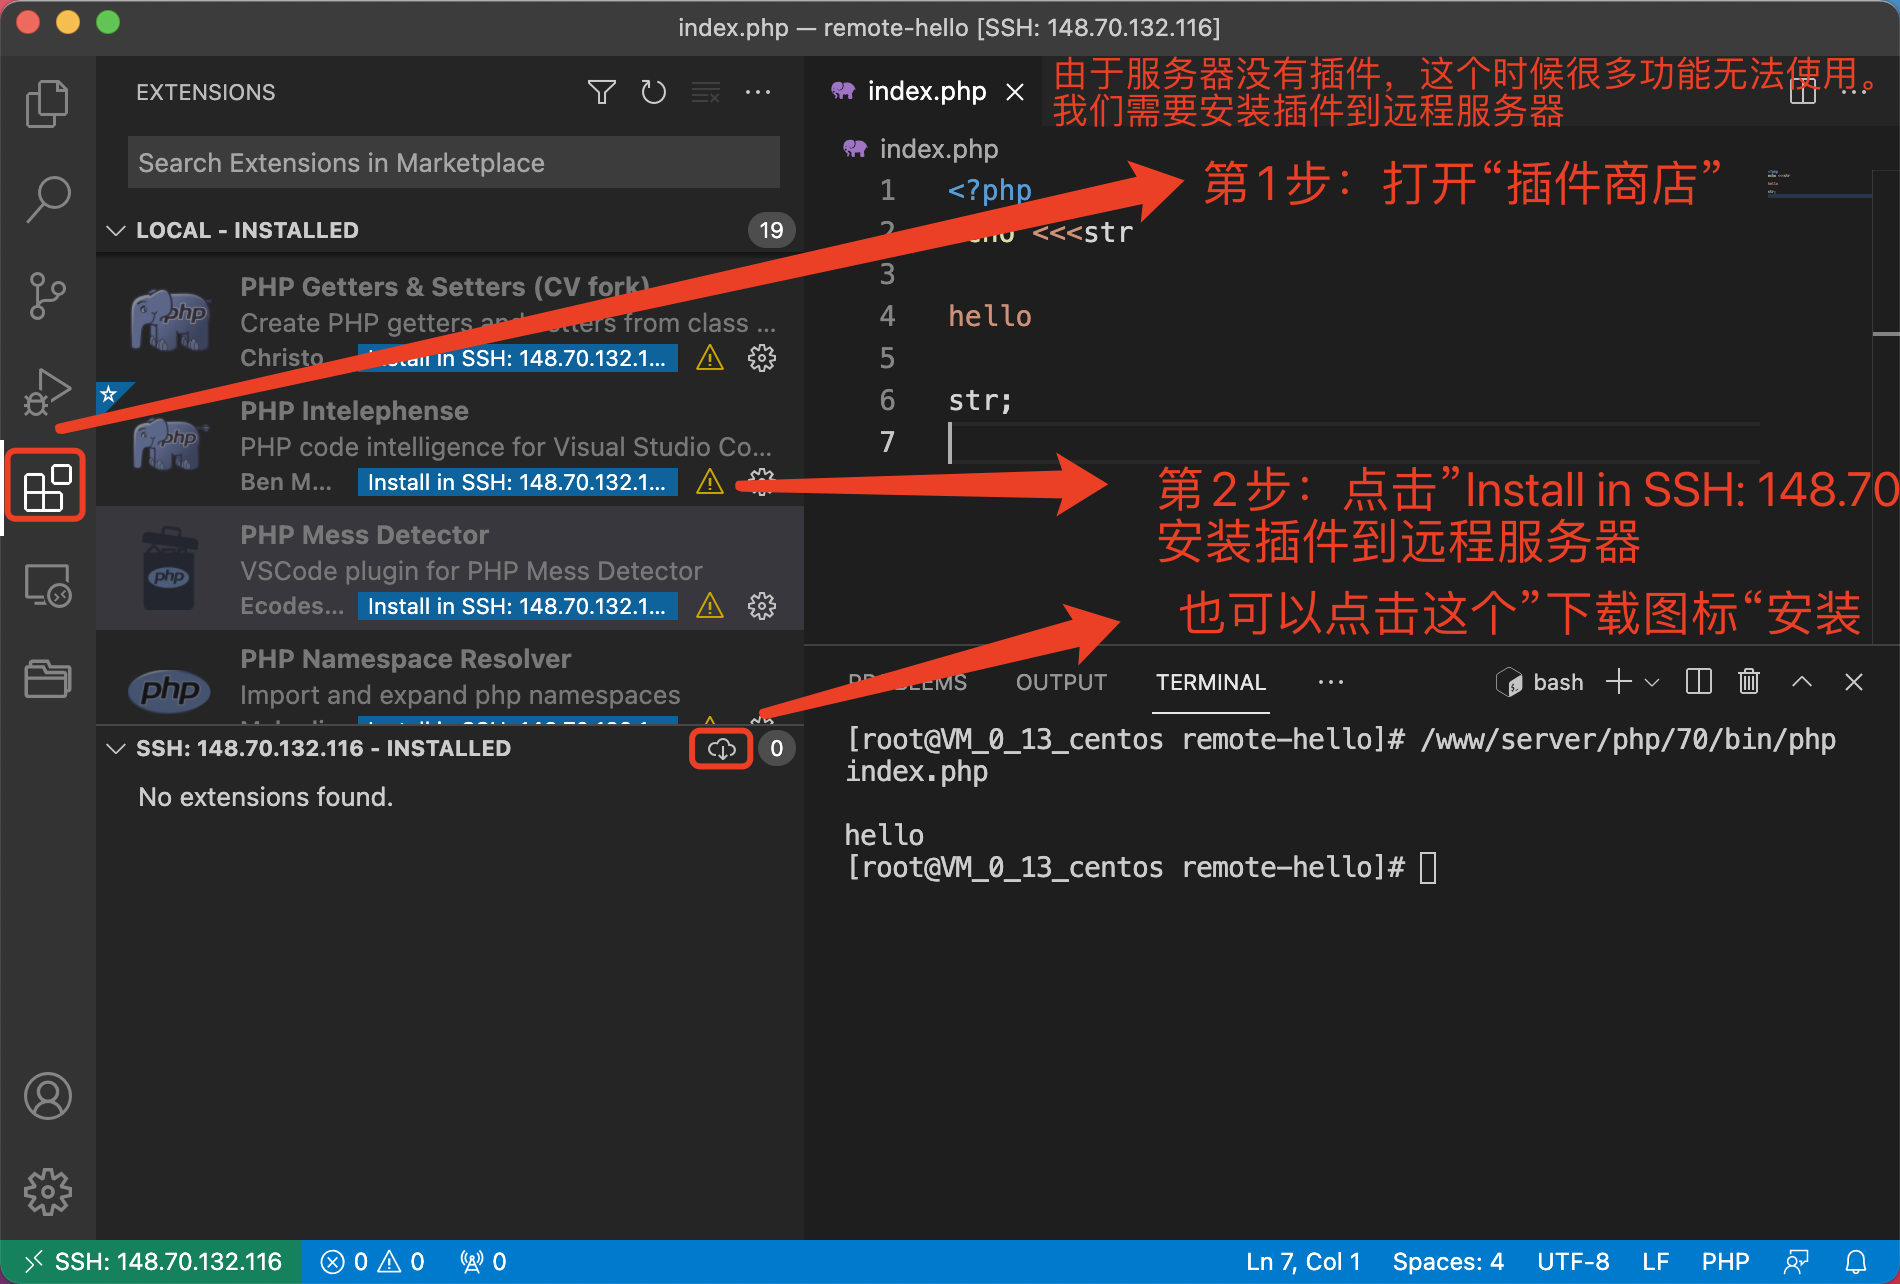Screen dimensions: 1900x1284
Task: Kill terminal with trash icon
Action: pos(1749,682)
